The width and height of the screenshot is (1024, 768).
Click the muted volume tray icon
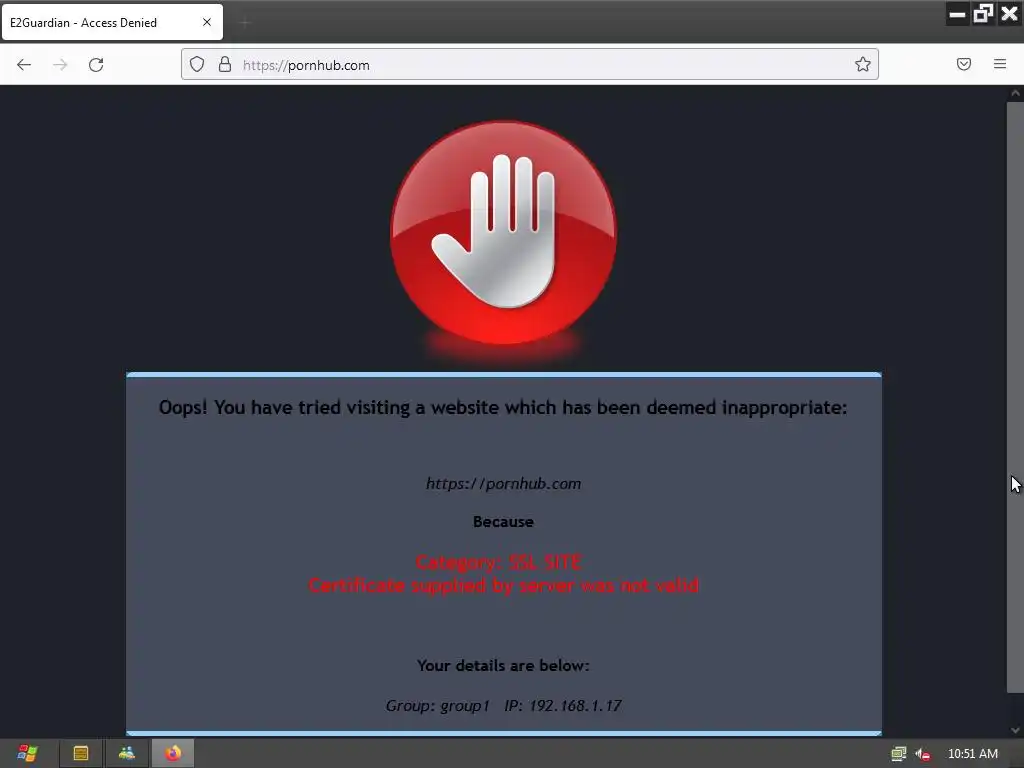click(923, 754)
